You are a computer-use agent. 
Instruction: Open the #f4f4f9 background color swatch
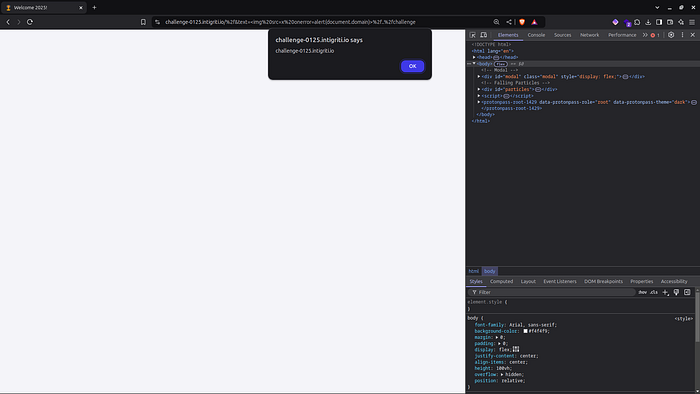[x=525, y=331]
